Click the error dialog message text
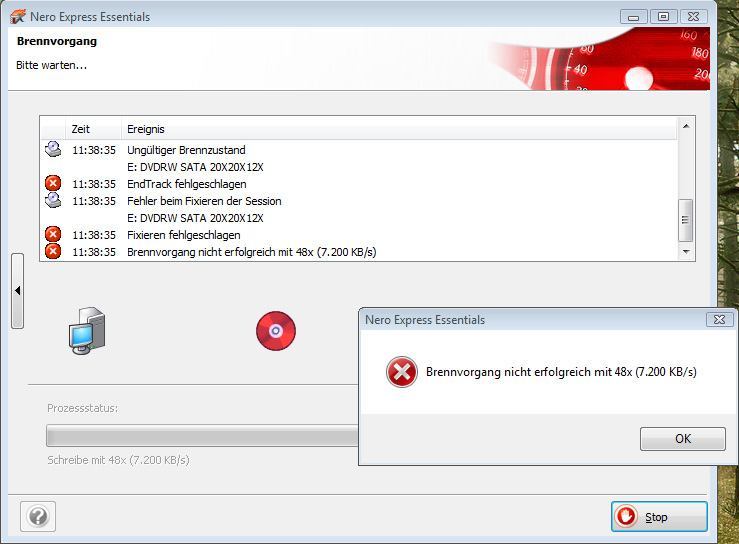739x544 pixels. click(x=561, y=372)
